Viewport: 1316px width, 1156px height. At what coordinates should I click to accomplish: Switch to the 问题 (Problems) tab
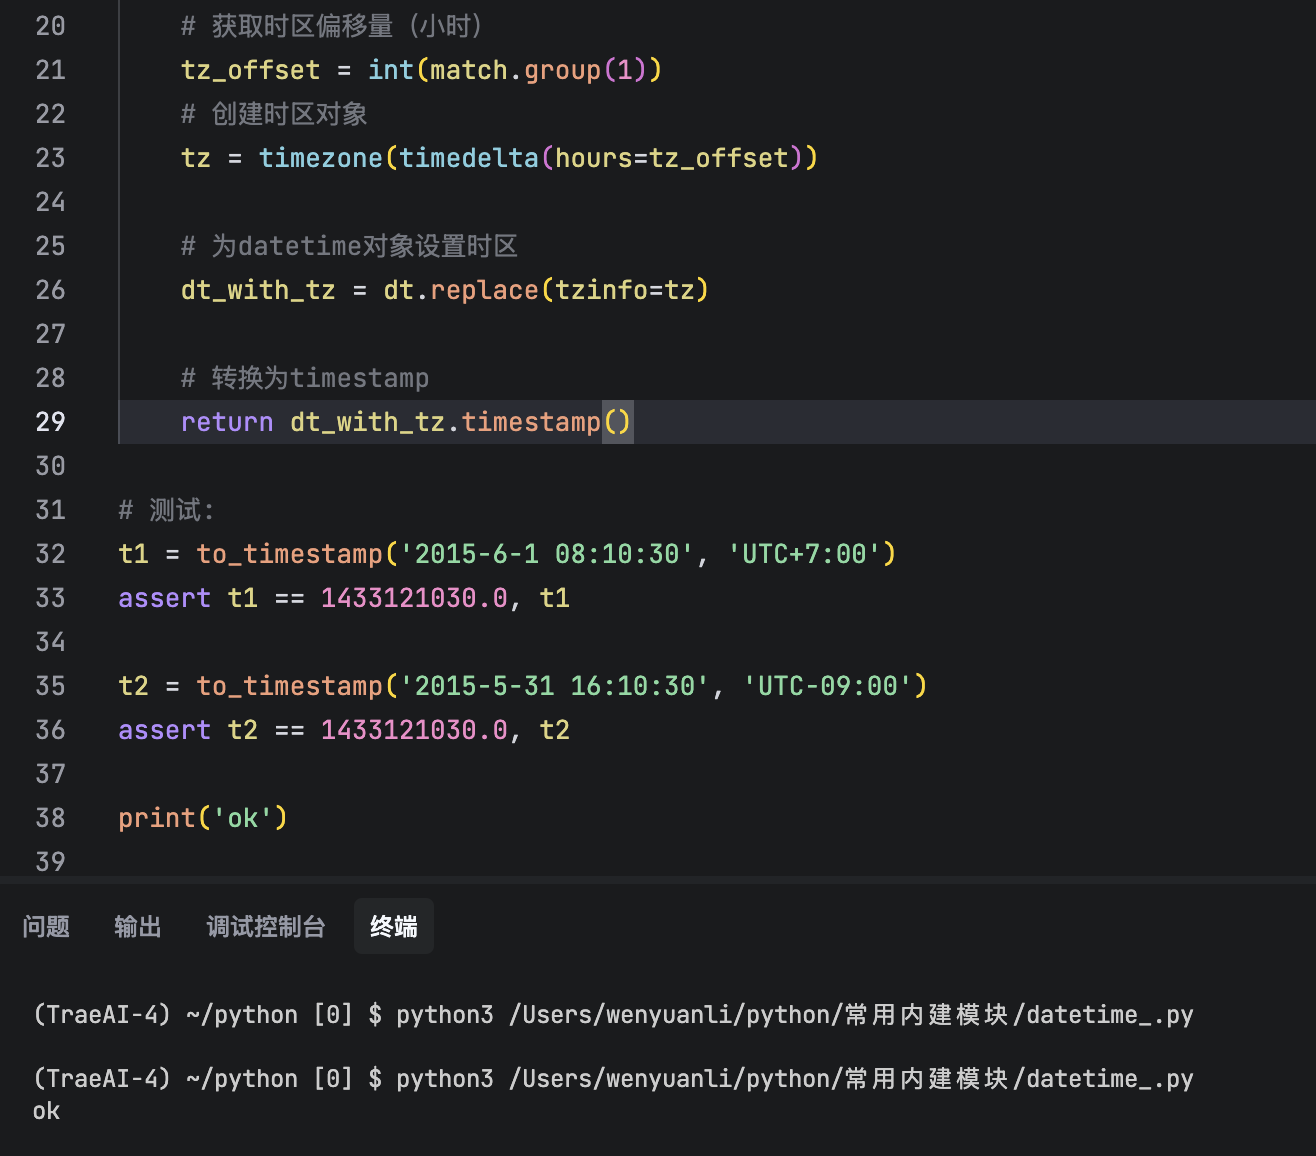click(45, 926)
